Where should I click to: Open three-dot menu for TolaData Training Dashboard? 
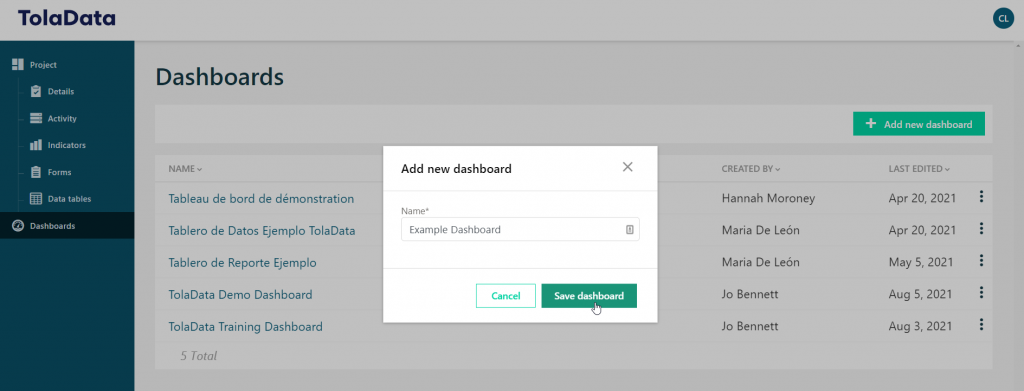click(981, 324)
